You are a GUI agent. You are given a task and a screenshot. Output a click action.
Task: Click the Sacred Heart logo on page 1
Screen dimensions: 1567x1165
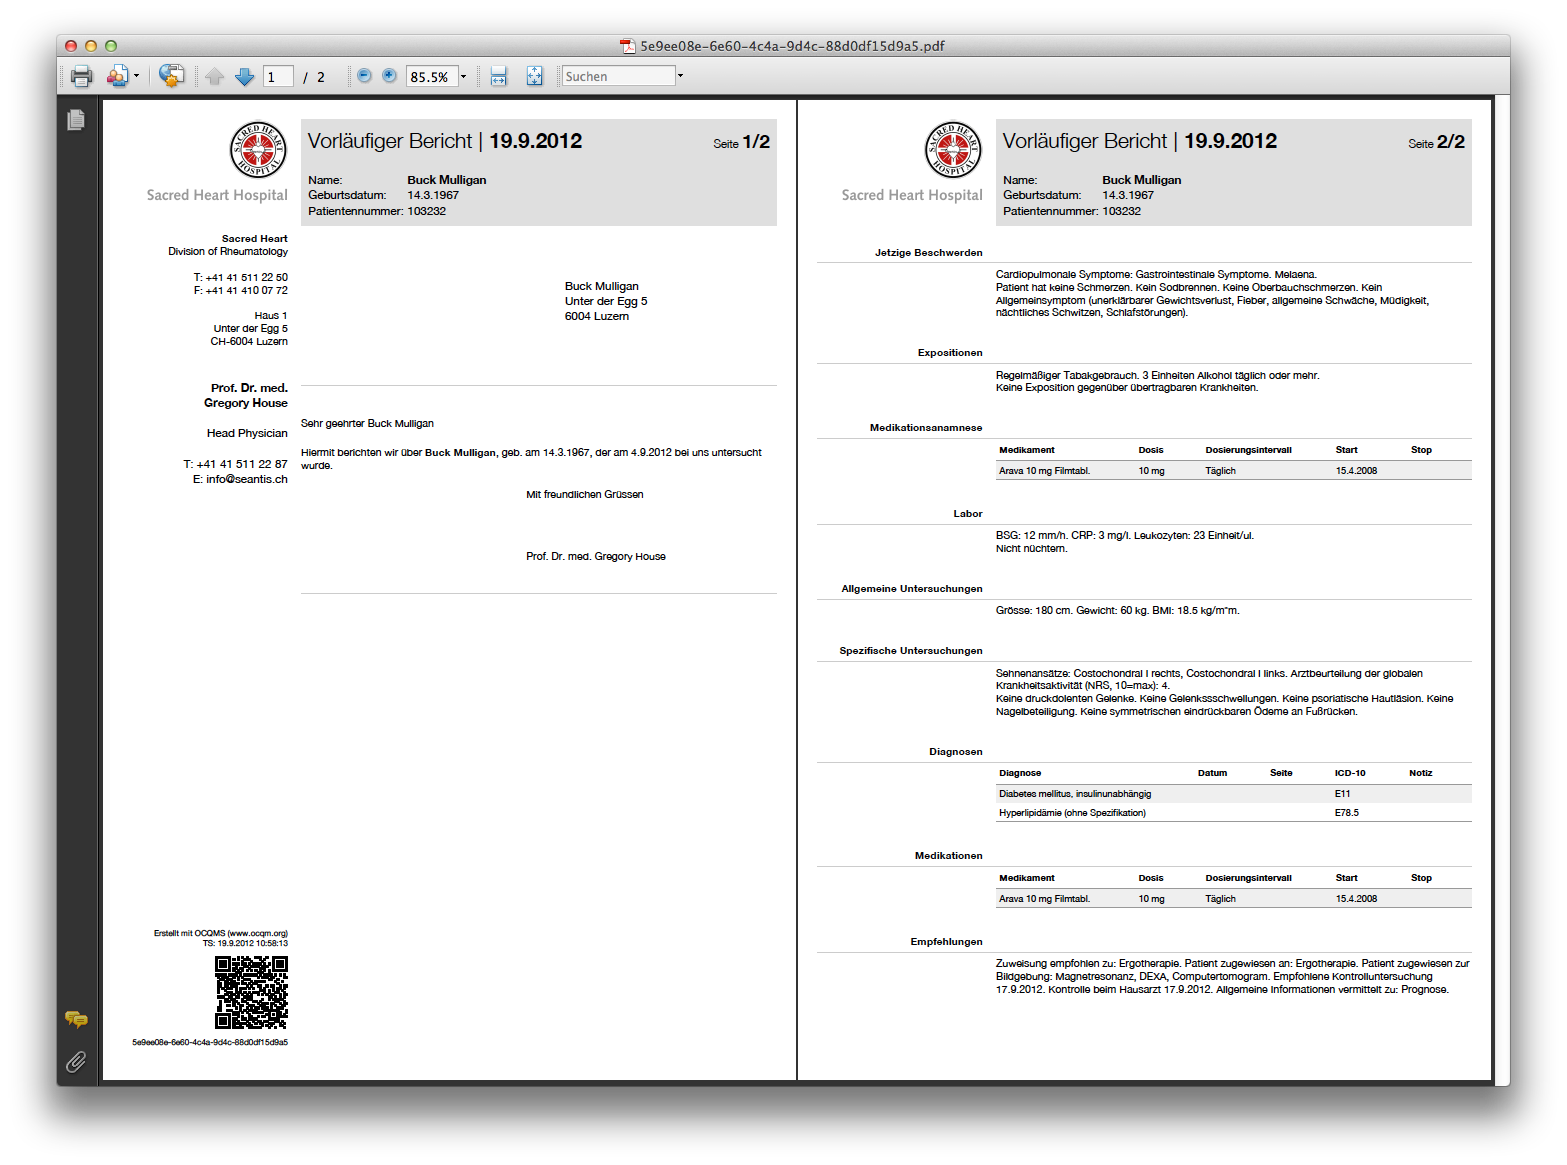click(x=258, y=150)
